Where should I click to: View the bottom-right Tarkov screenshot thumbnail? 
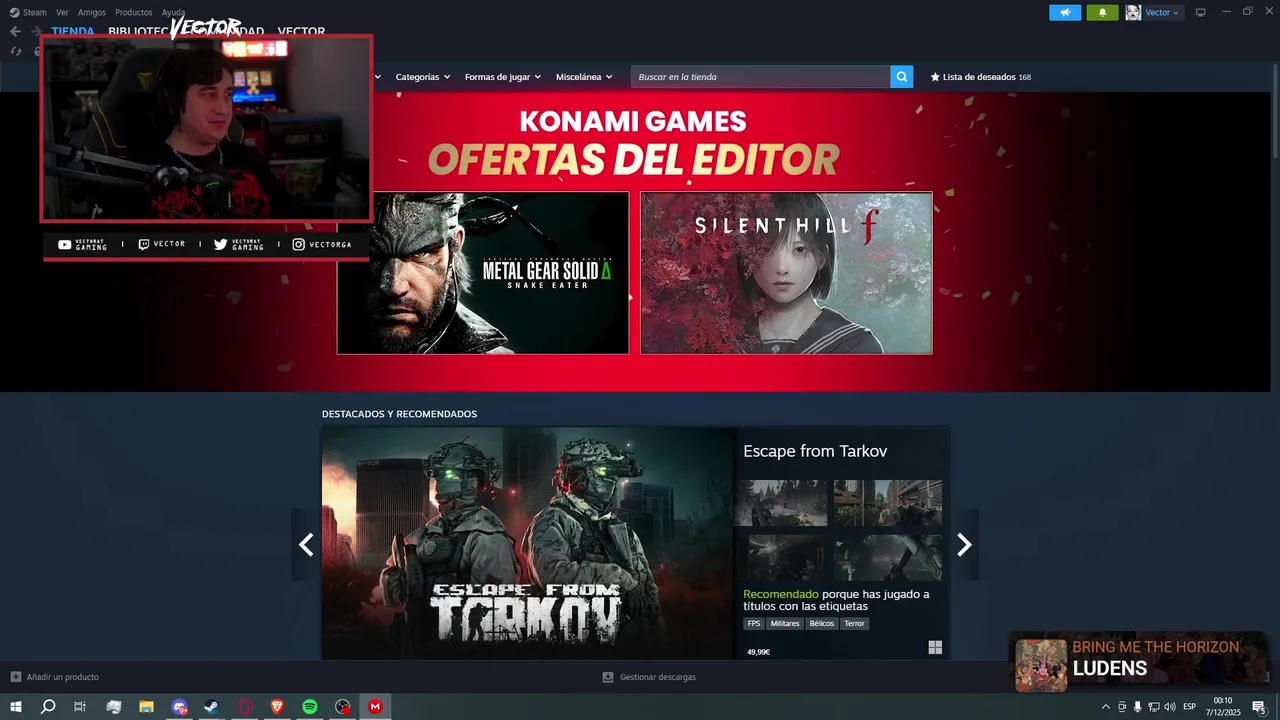pos(888,557)
